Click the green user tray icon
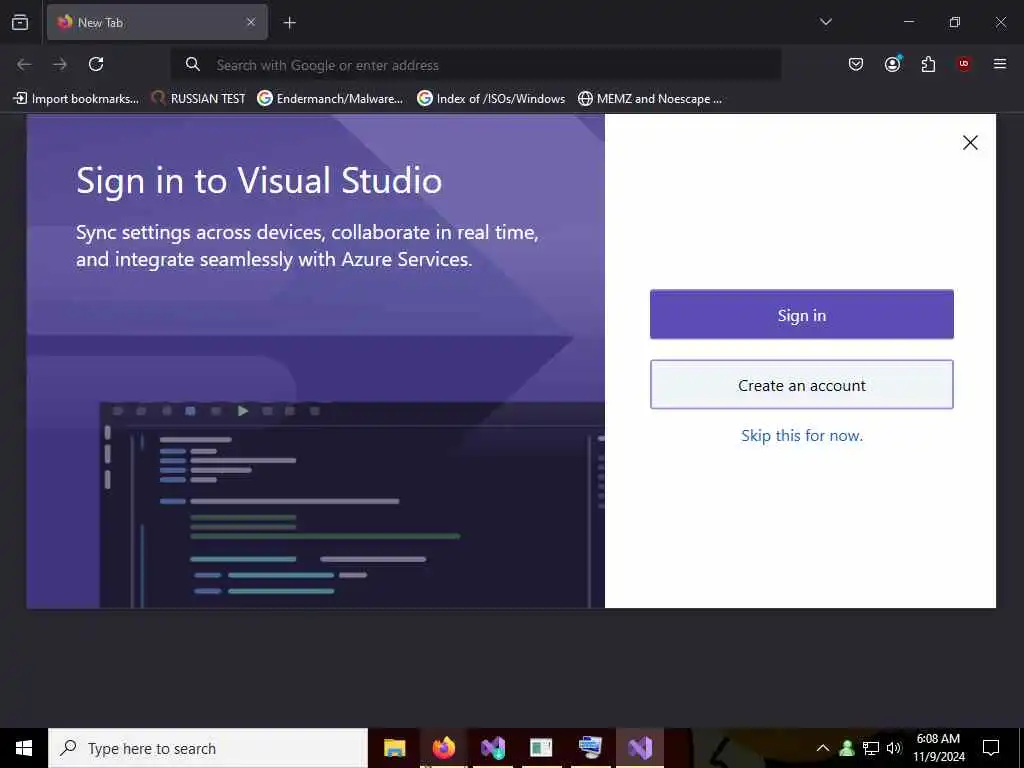Image resolution: width=1024 pixels, height=768 pixels. click(847, 748)
